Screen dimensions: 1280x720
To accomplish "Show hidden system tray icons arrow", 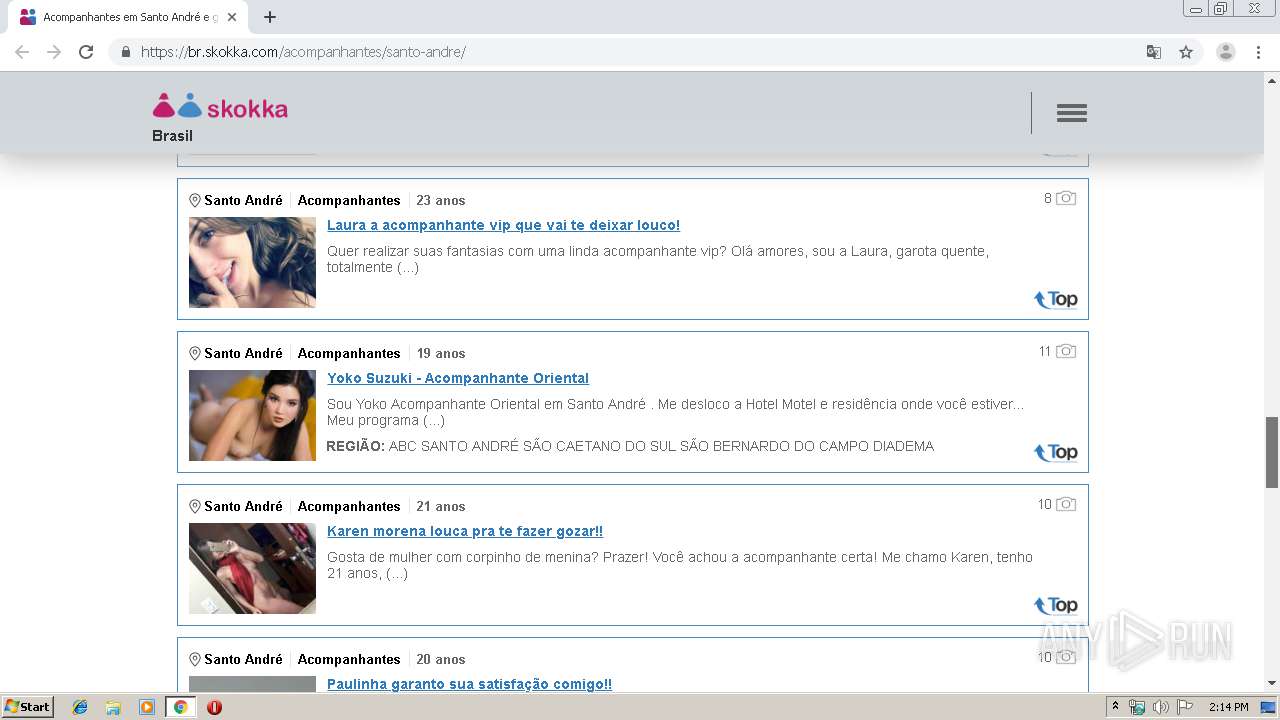I will pos(1116,707).
